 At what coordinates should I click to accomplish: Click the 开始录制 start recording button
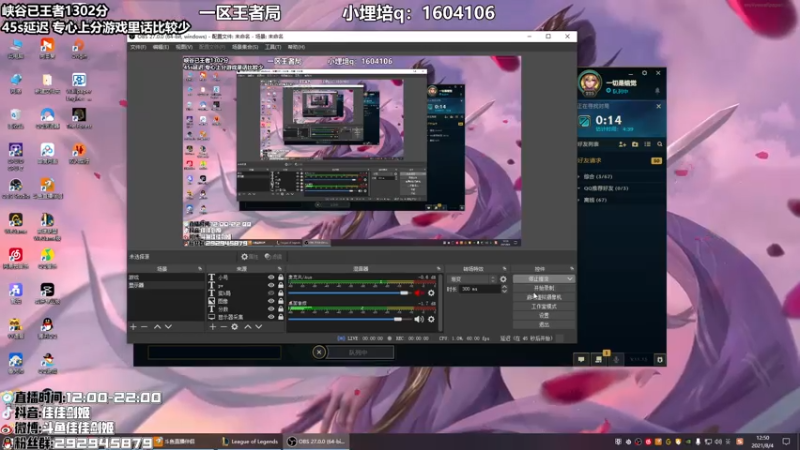tap(544, 288)
